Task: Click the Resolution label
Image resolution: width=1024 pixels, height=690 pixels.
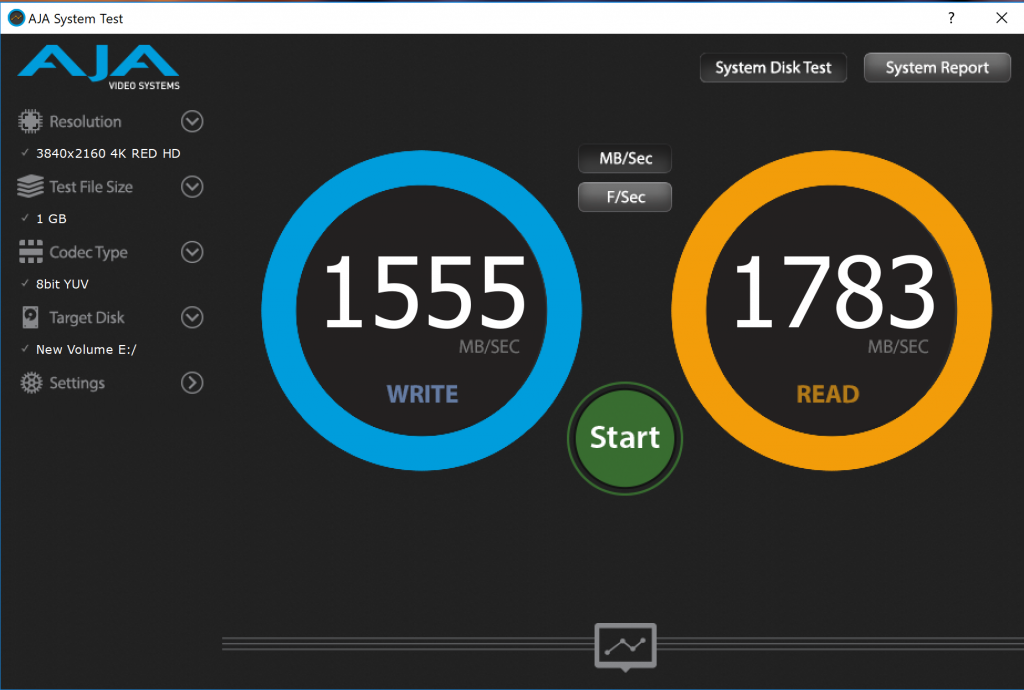Action: pyautogui.click(x=86, y=121)
